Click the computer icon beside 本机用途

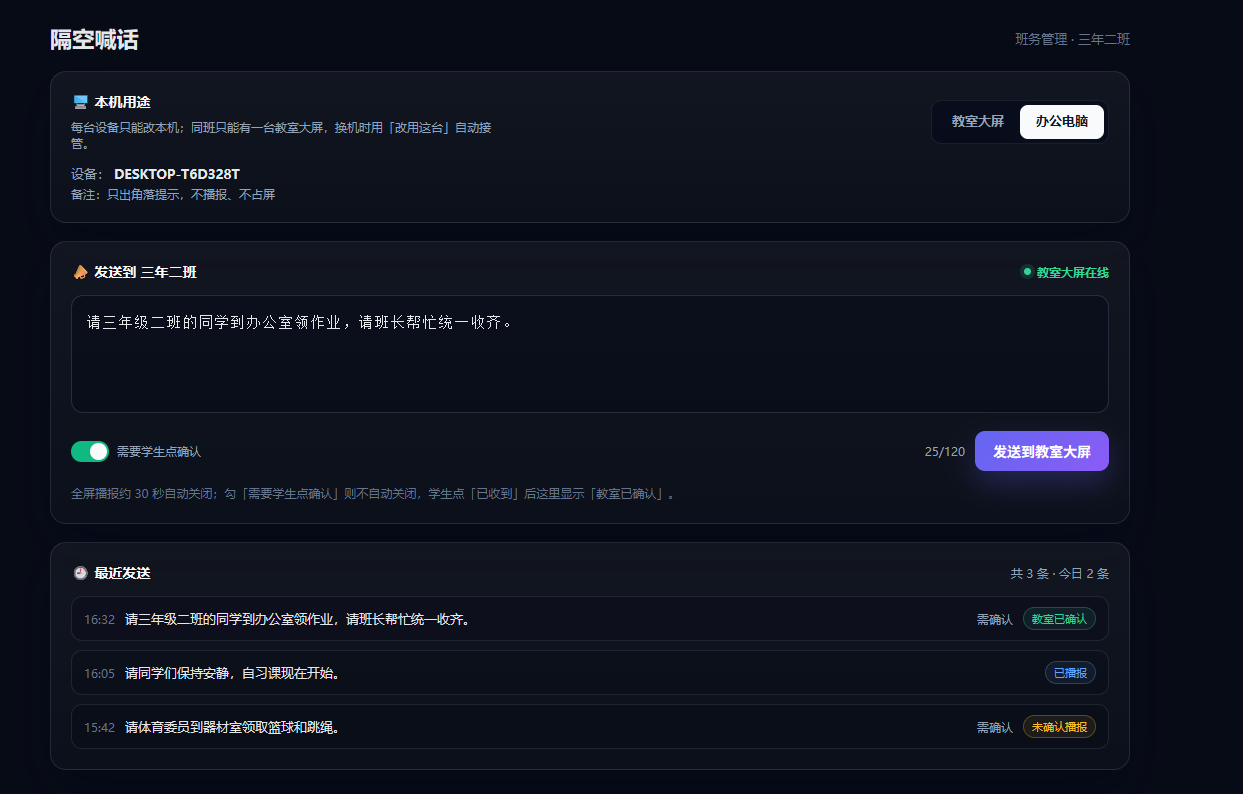coord(81,102)
